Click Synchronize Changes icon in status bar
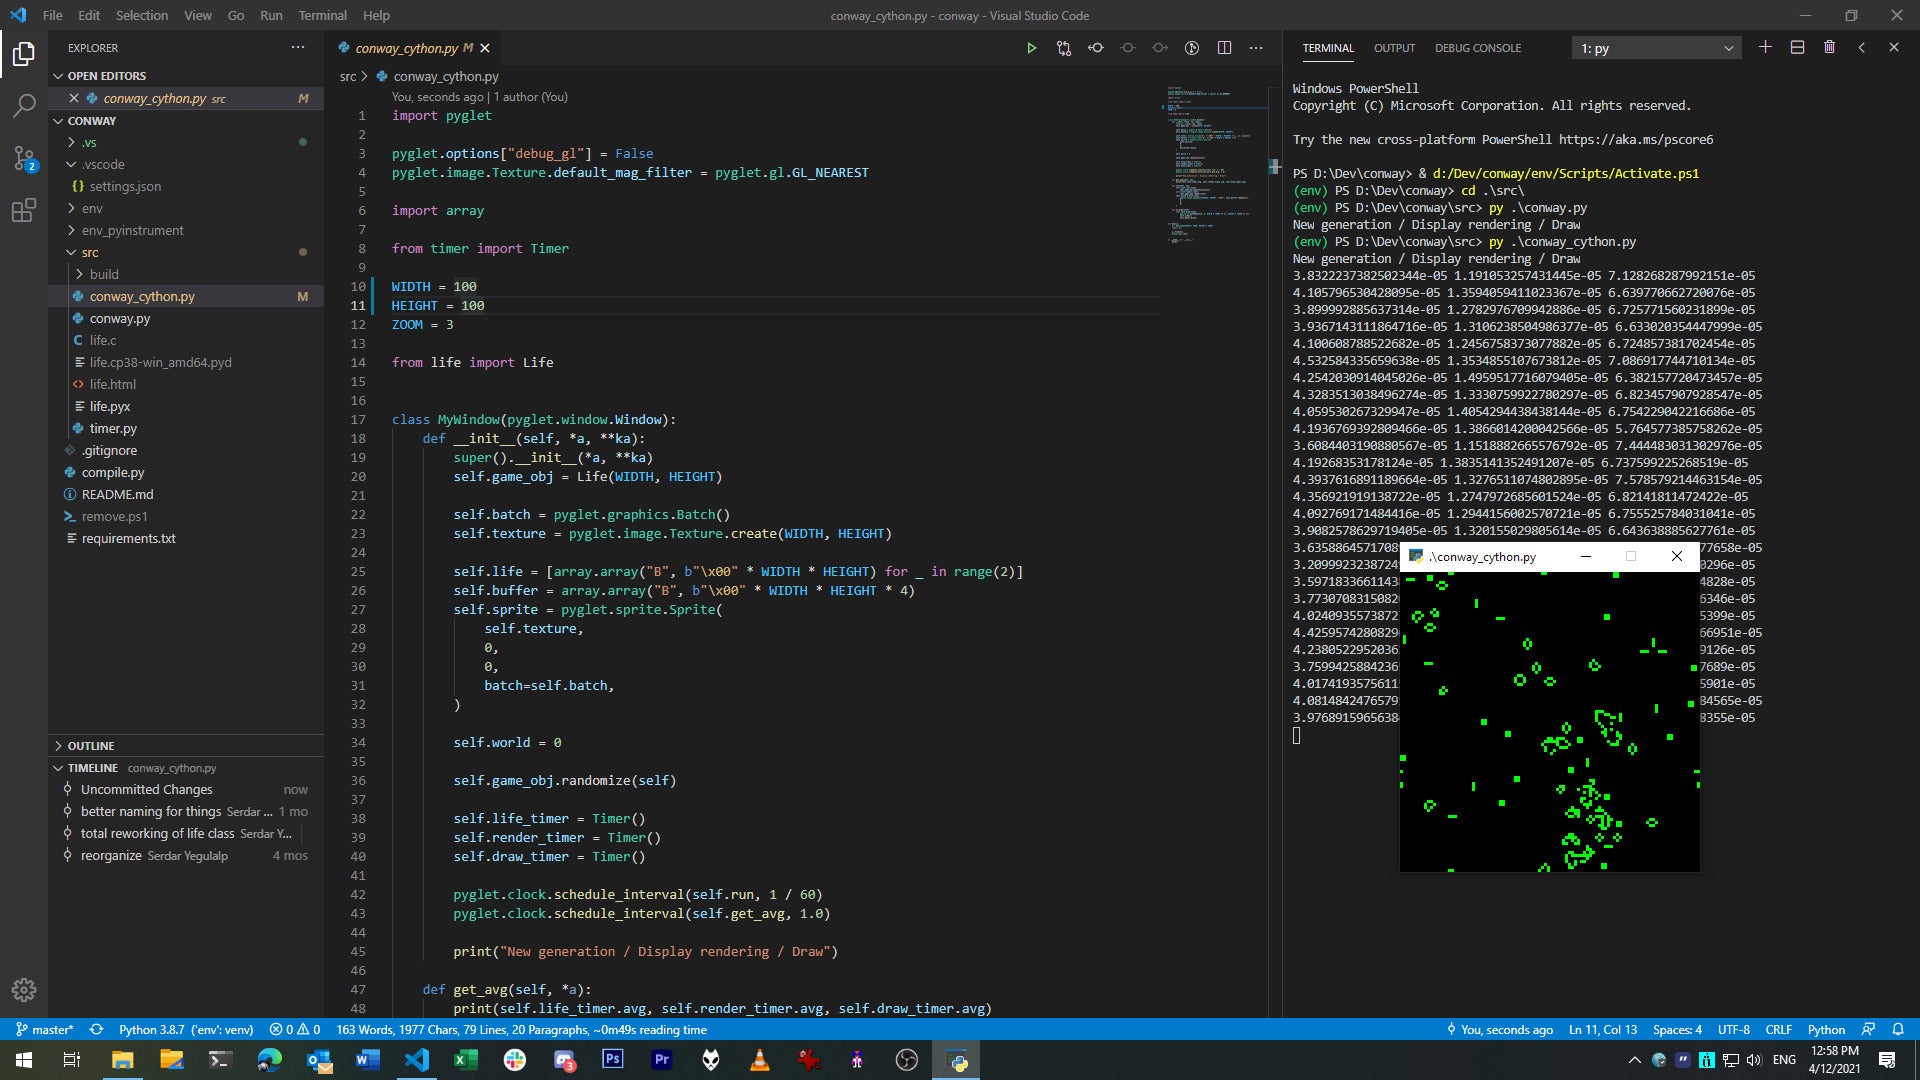This screenshot has height=1080, width=1920. click(x=96, y=1029)
